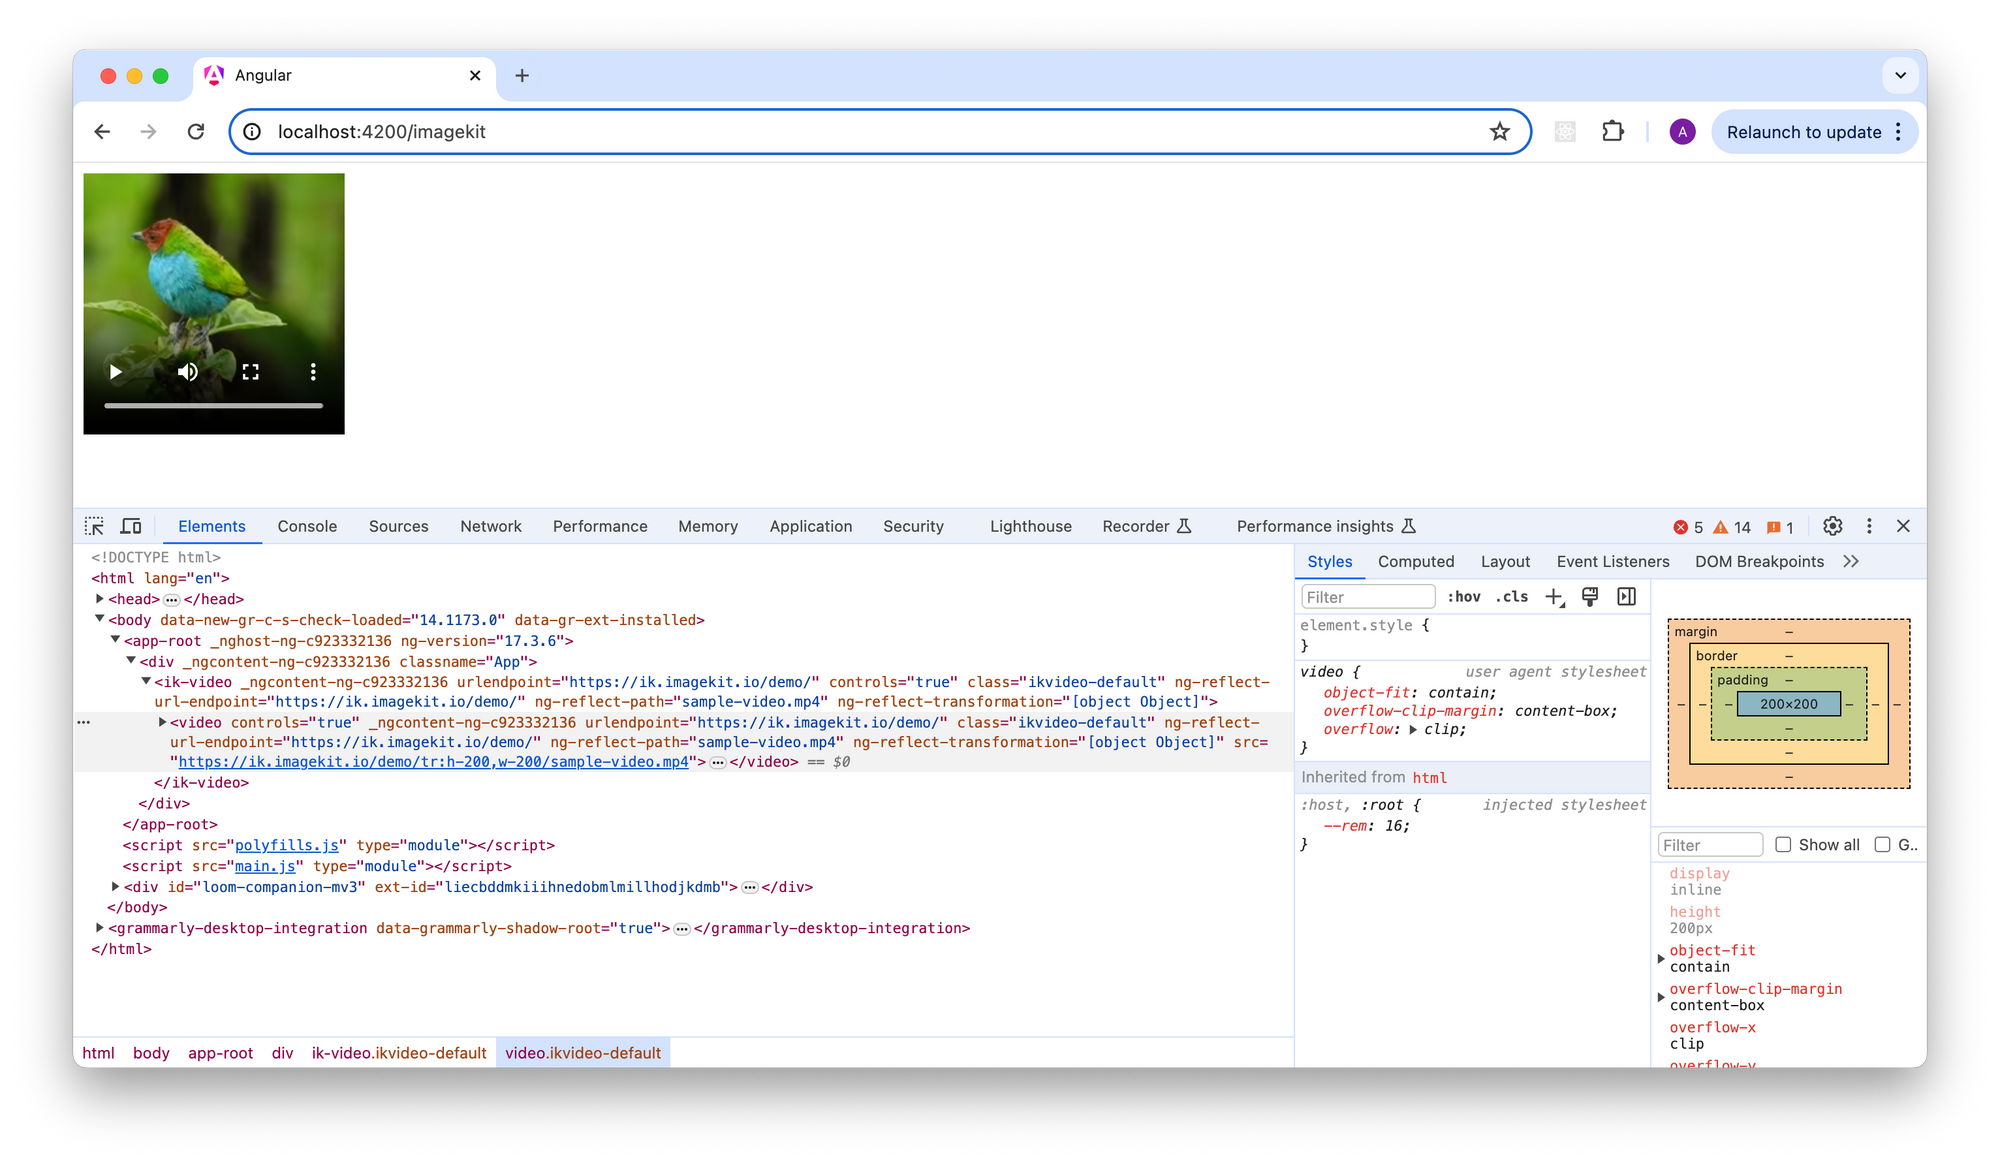Collapse the app-root element
This screenshot has height=1164, width=2000.
(115, 640)
